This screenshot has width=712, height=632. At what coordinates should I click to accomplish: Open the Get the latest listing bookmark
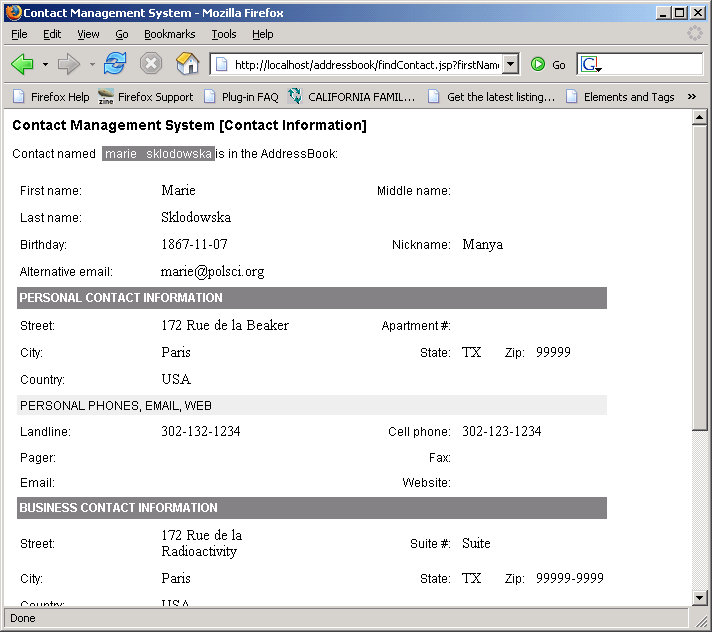[x=491, y=97]
